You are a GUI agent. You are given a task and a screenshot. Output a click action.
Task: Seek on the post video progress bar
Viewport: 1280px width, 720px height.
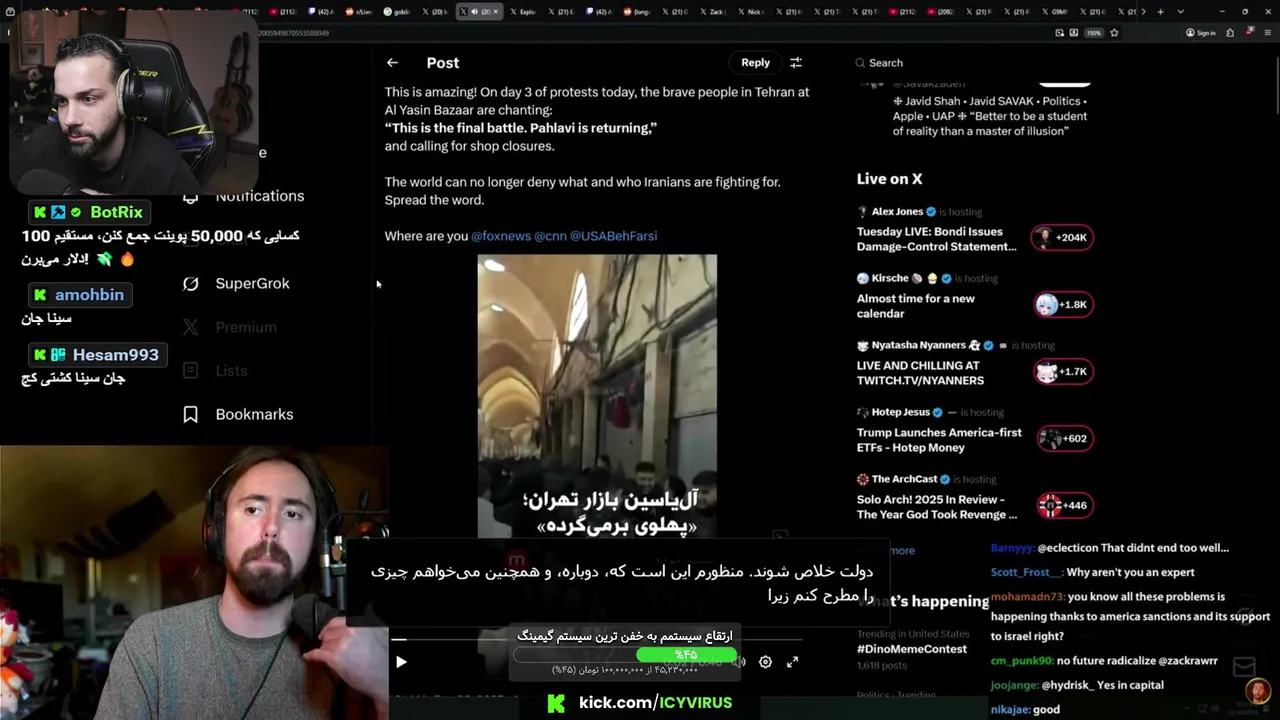597,639
